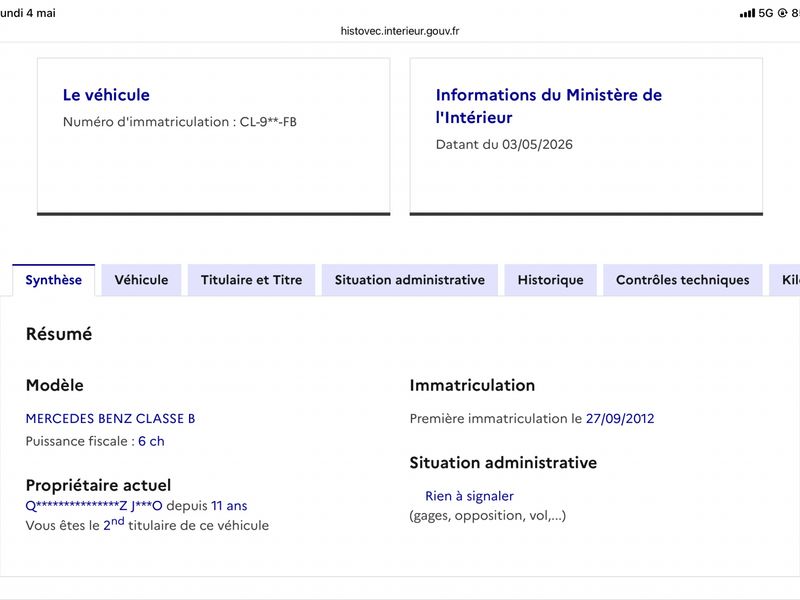The image size is (800, 600).
Task: Click the Immatriculation heading
Action: [x=472, y=385]
